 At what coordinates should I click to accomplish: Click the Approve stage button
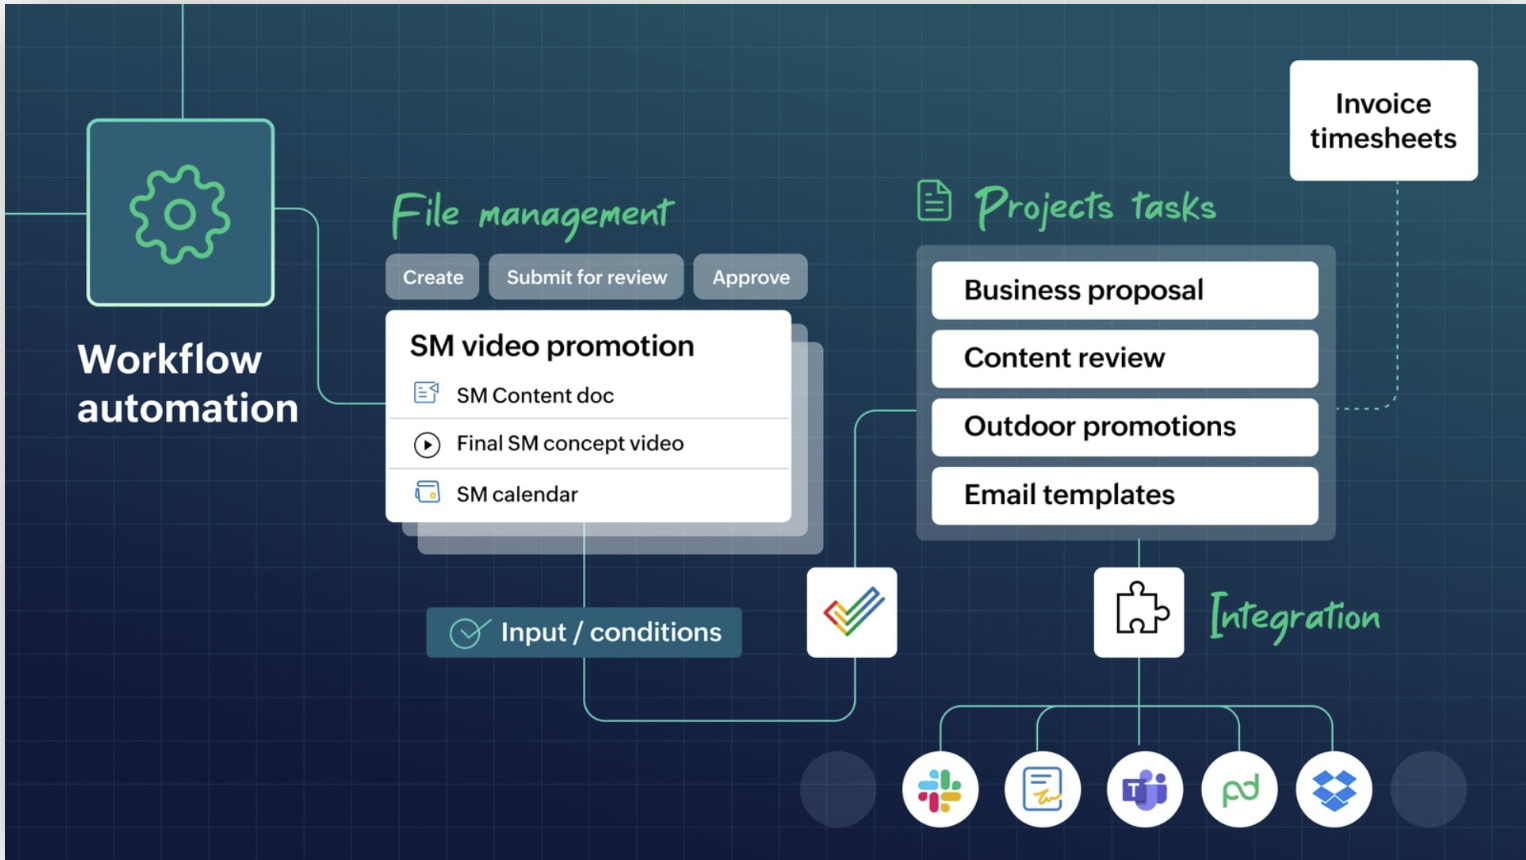pyautogui.click(x=750, y=277)
